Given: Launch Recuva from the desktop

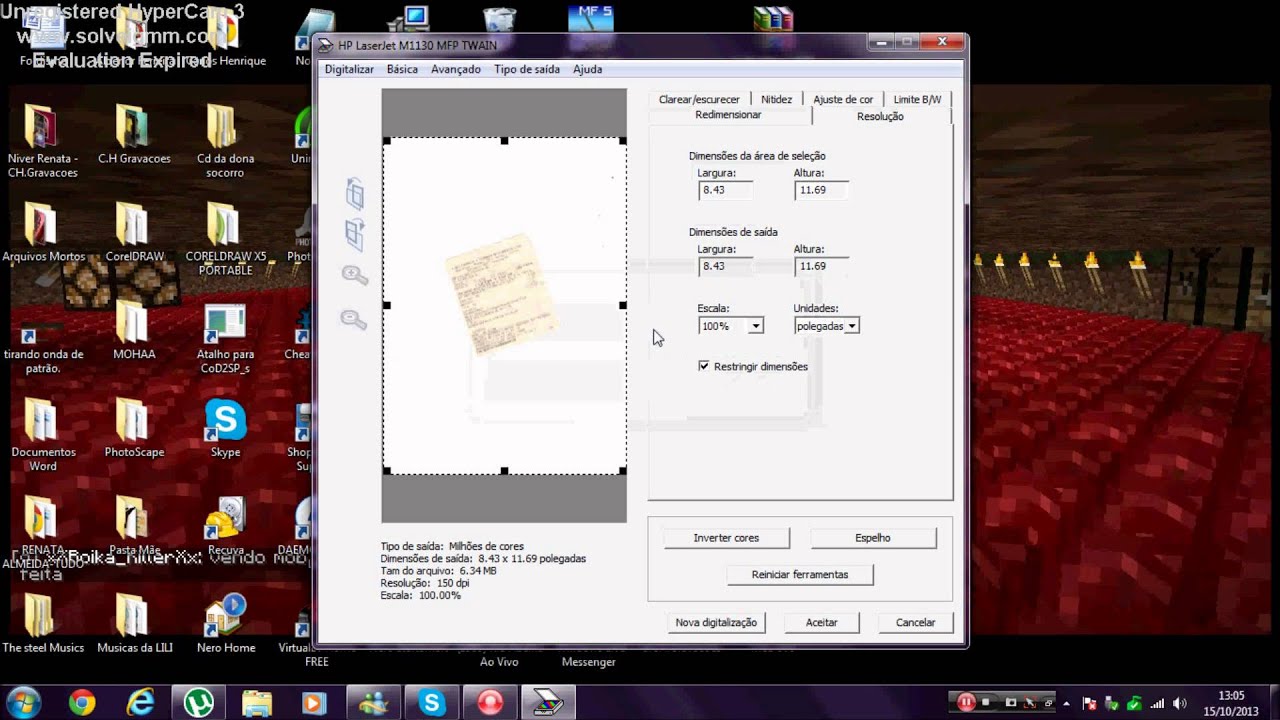Looking at the screenshot, I should coord(225,526).
